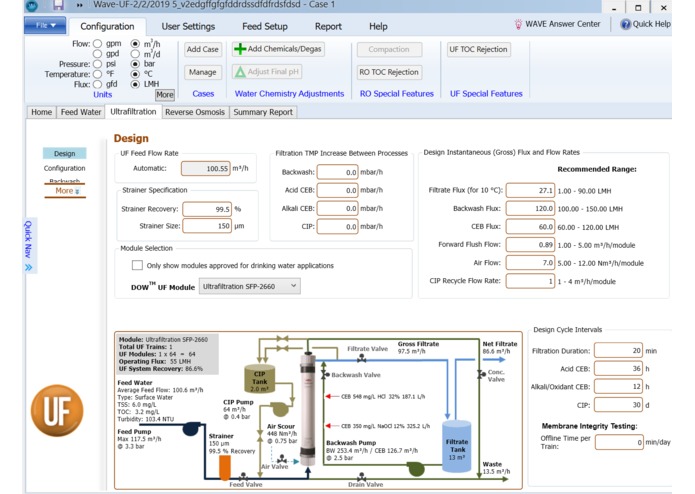Check only drinking water approved modules
This screenshot has height=494, width=695.
coord(137,265)
